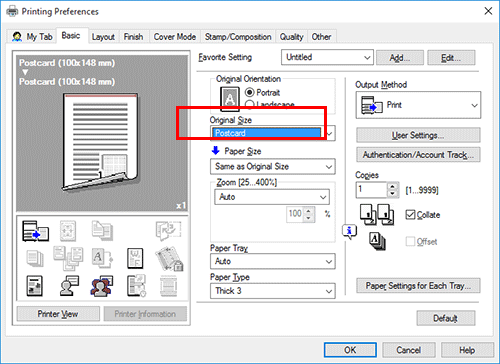Click the secured document lock icon
500x364 pixels.
[x=169, y=258]
